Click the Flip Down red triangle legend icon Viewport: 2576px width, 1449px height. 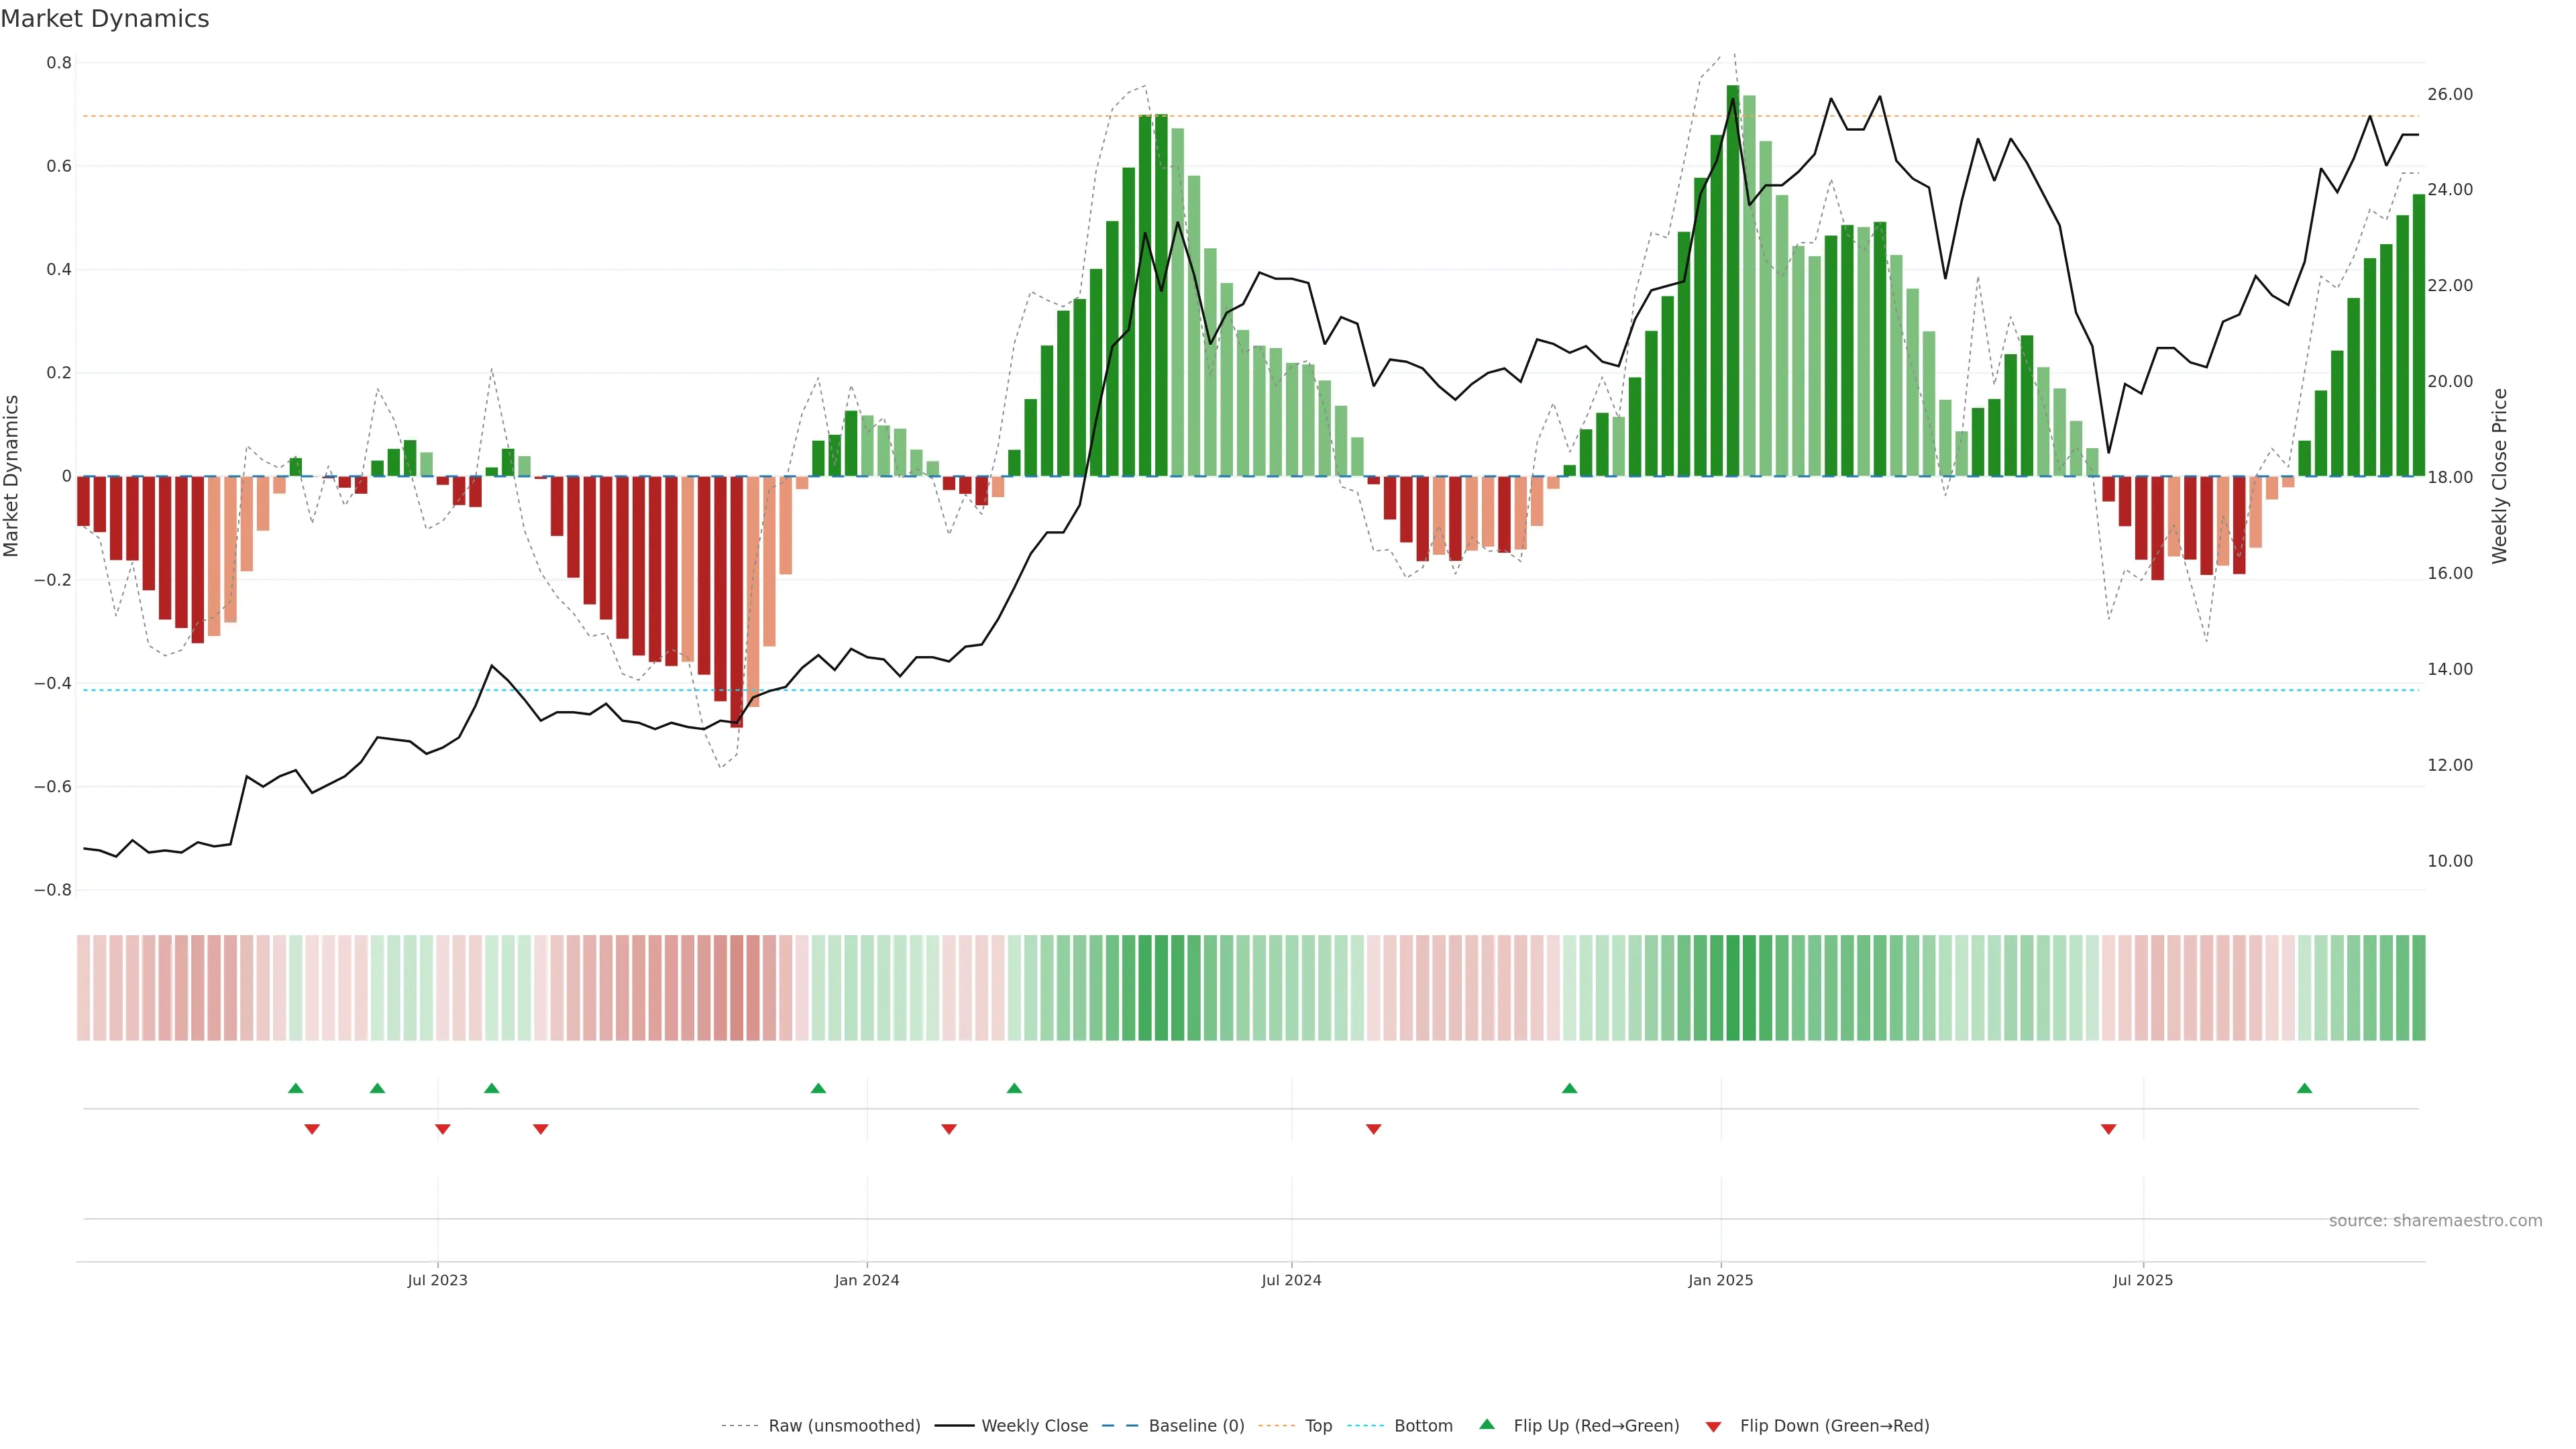coord(1713,1426)
